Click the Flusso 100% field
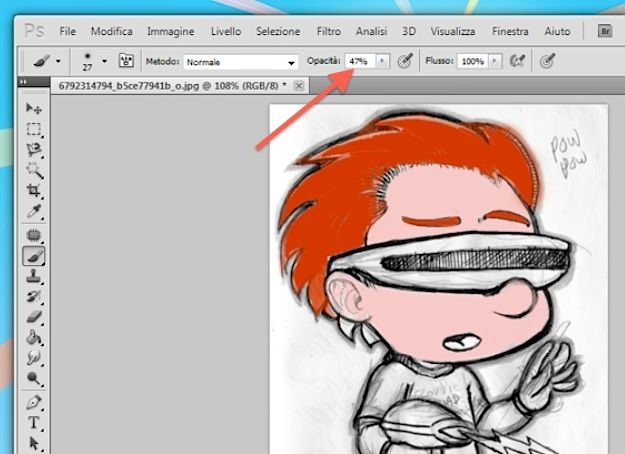This screenshot has height=454, width=625. tap(473, 61)
